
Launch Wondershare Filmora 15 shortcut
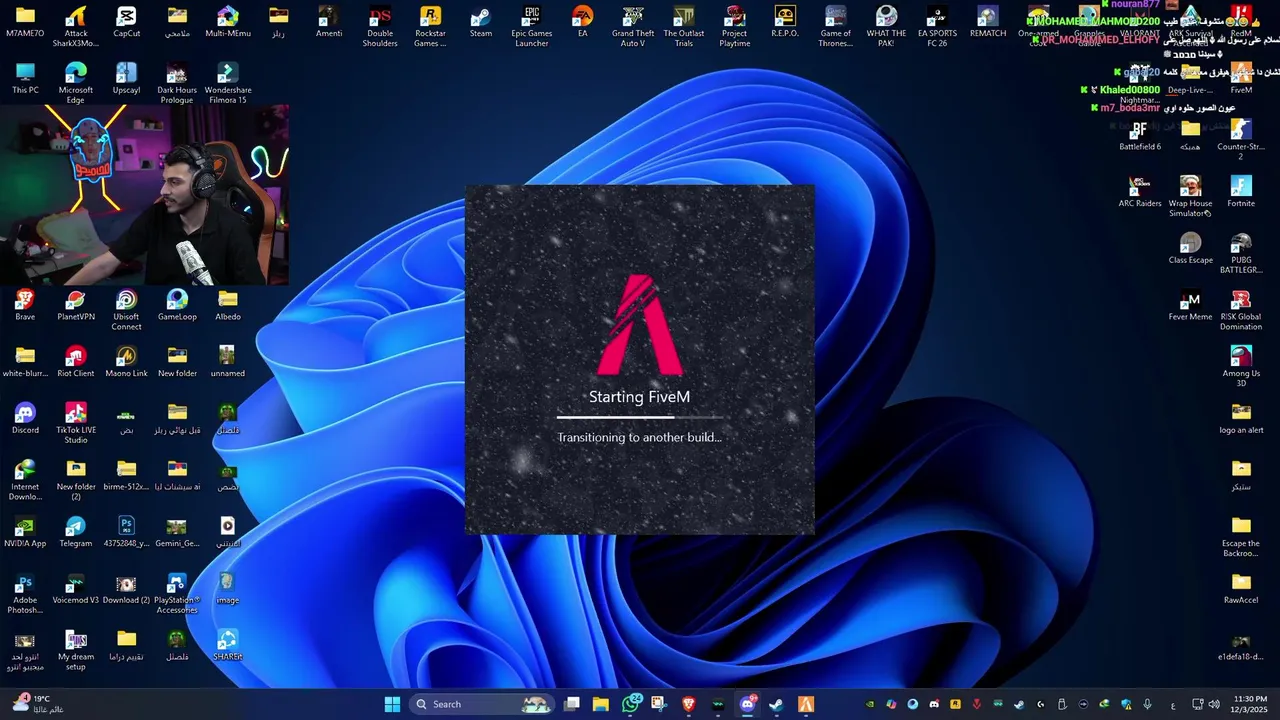pos(228,83)
